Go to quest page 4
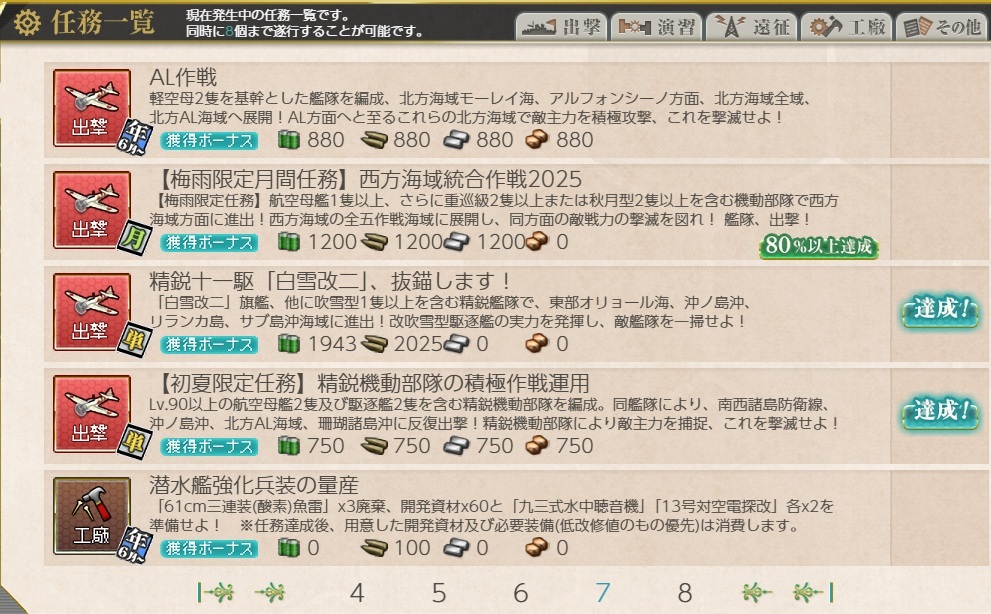Image resolution: width=991 pixels, height=614 pixels. [357, 593]
